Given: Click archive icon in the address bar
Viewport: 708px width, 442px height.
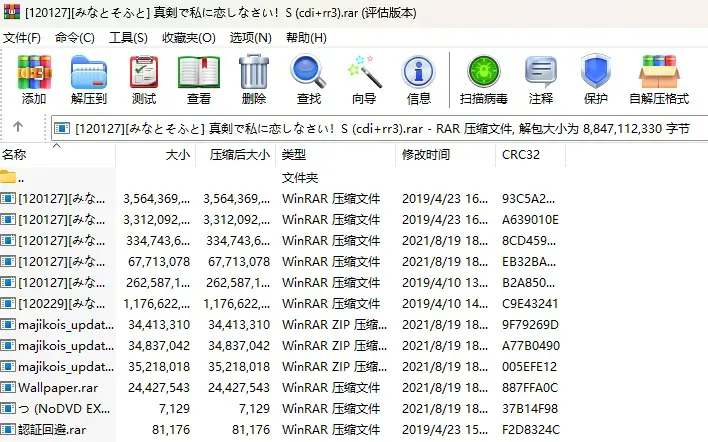Looking at the screenshot, I should pos(62,129).
